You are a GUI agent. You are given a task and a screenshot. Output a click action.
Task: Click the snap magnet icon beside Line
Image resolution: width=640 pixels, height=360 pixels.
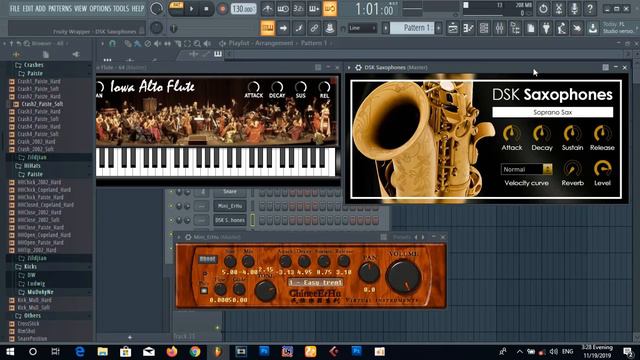coord(343,28)
